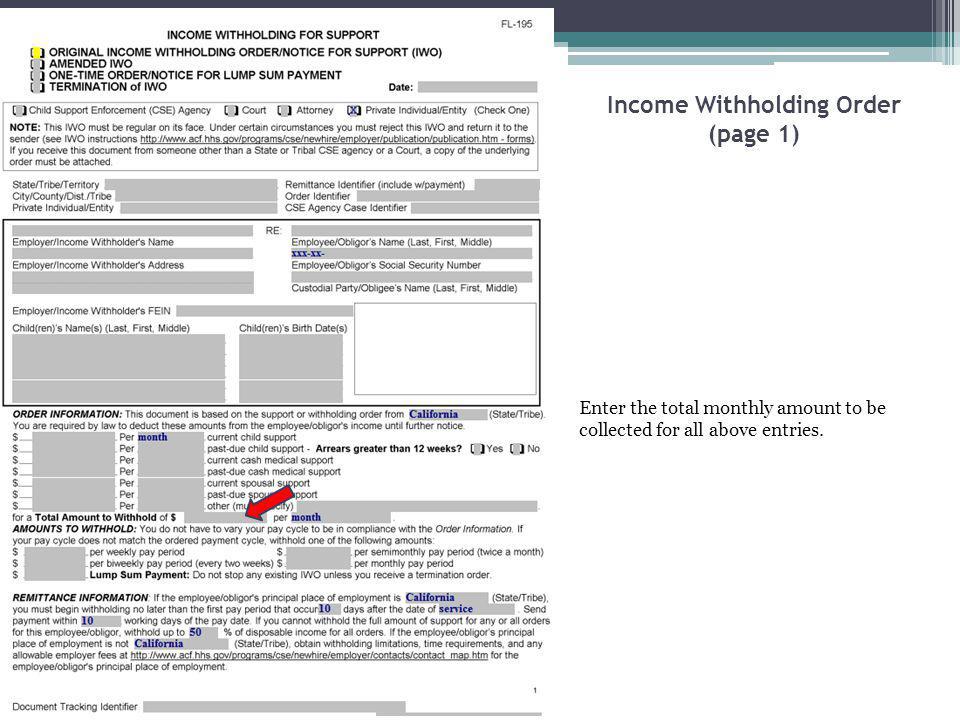Screen dimensions: 960x720
Task: Select the Court checkbox
Action: click(231, 110)
